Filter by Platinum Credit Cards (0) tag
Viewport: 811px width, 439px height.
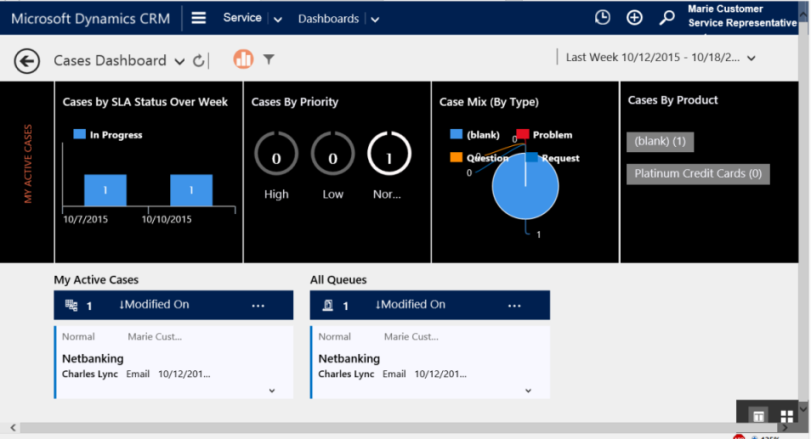click(698, 174)
